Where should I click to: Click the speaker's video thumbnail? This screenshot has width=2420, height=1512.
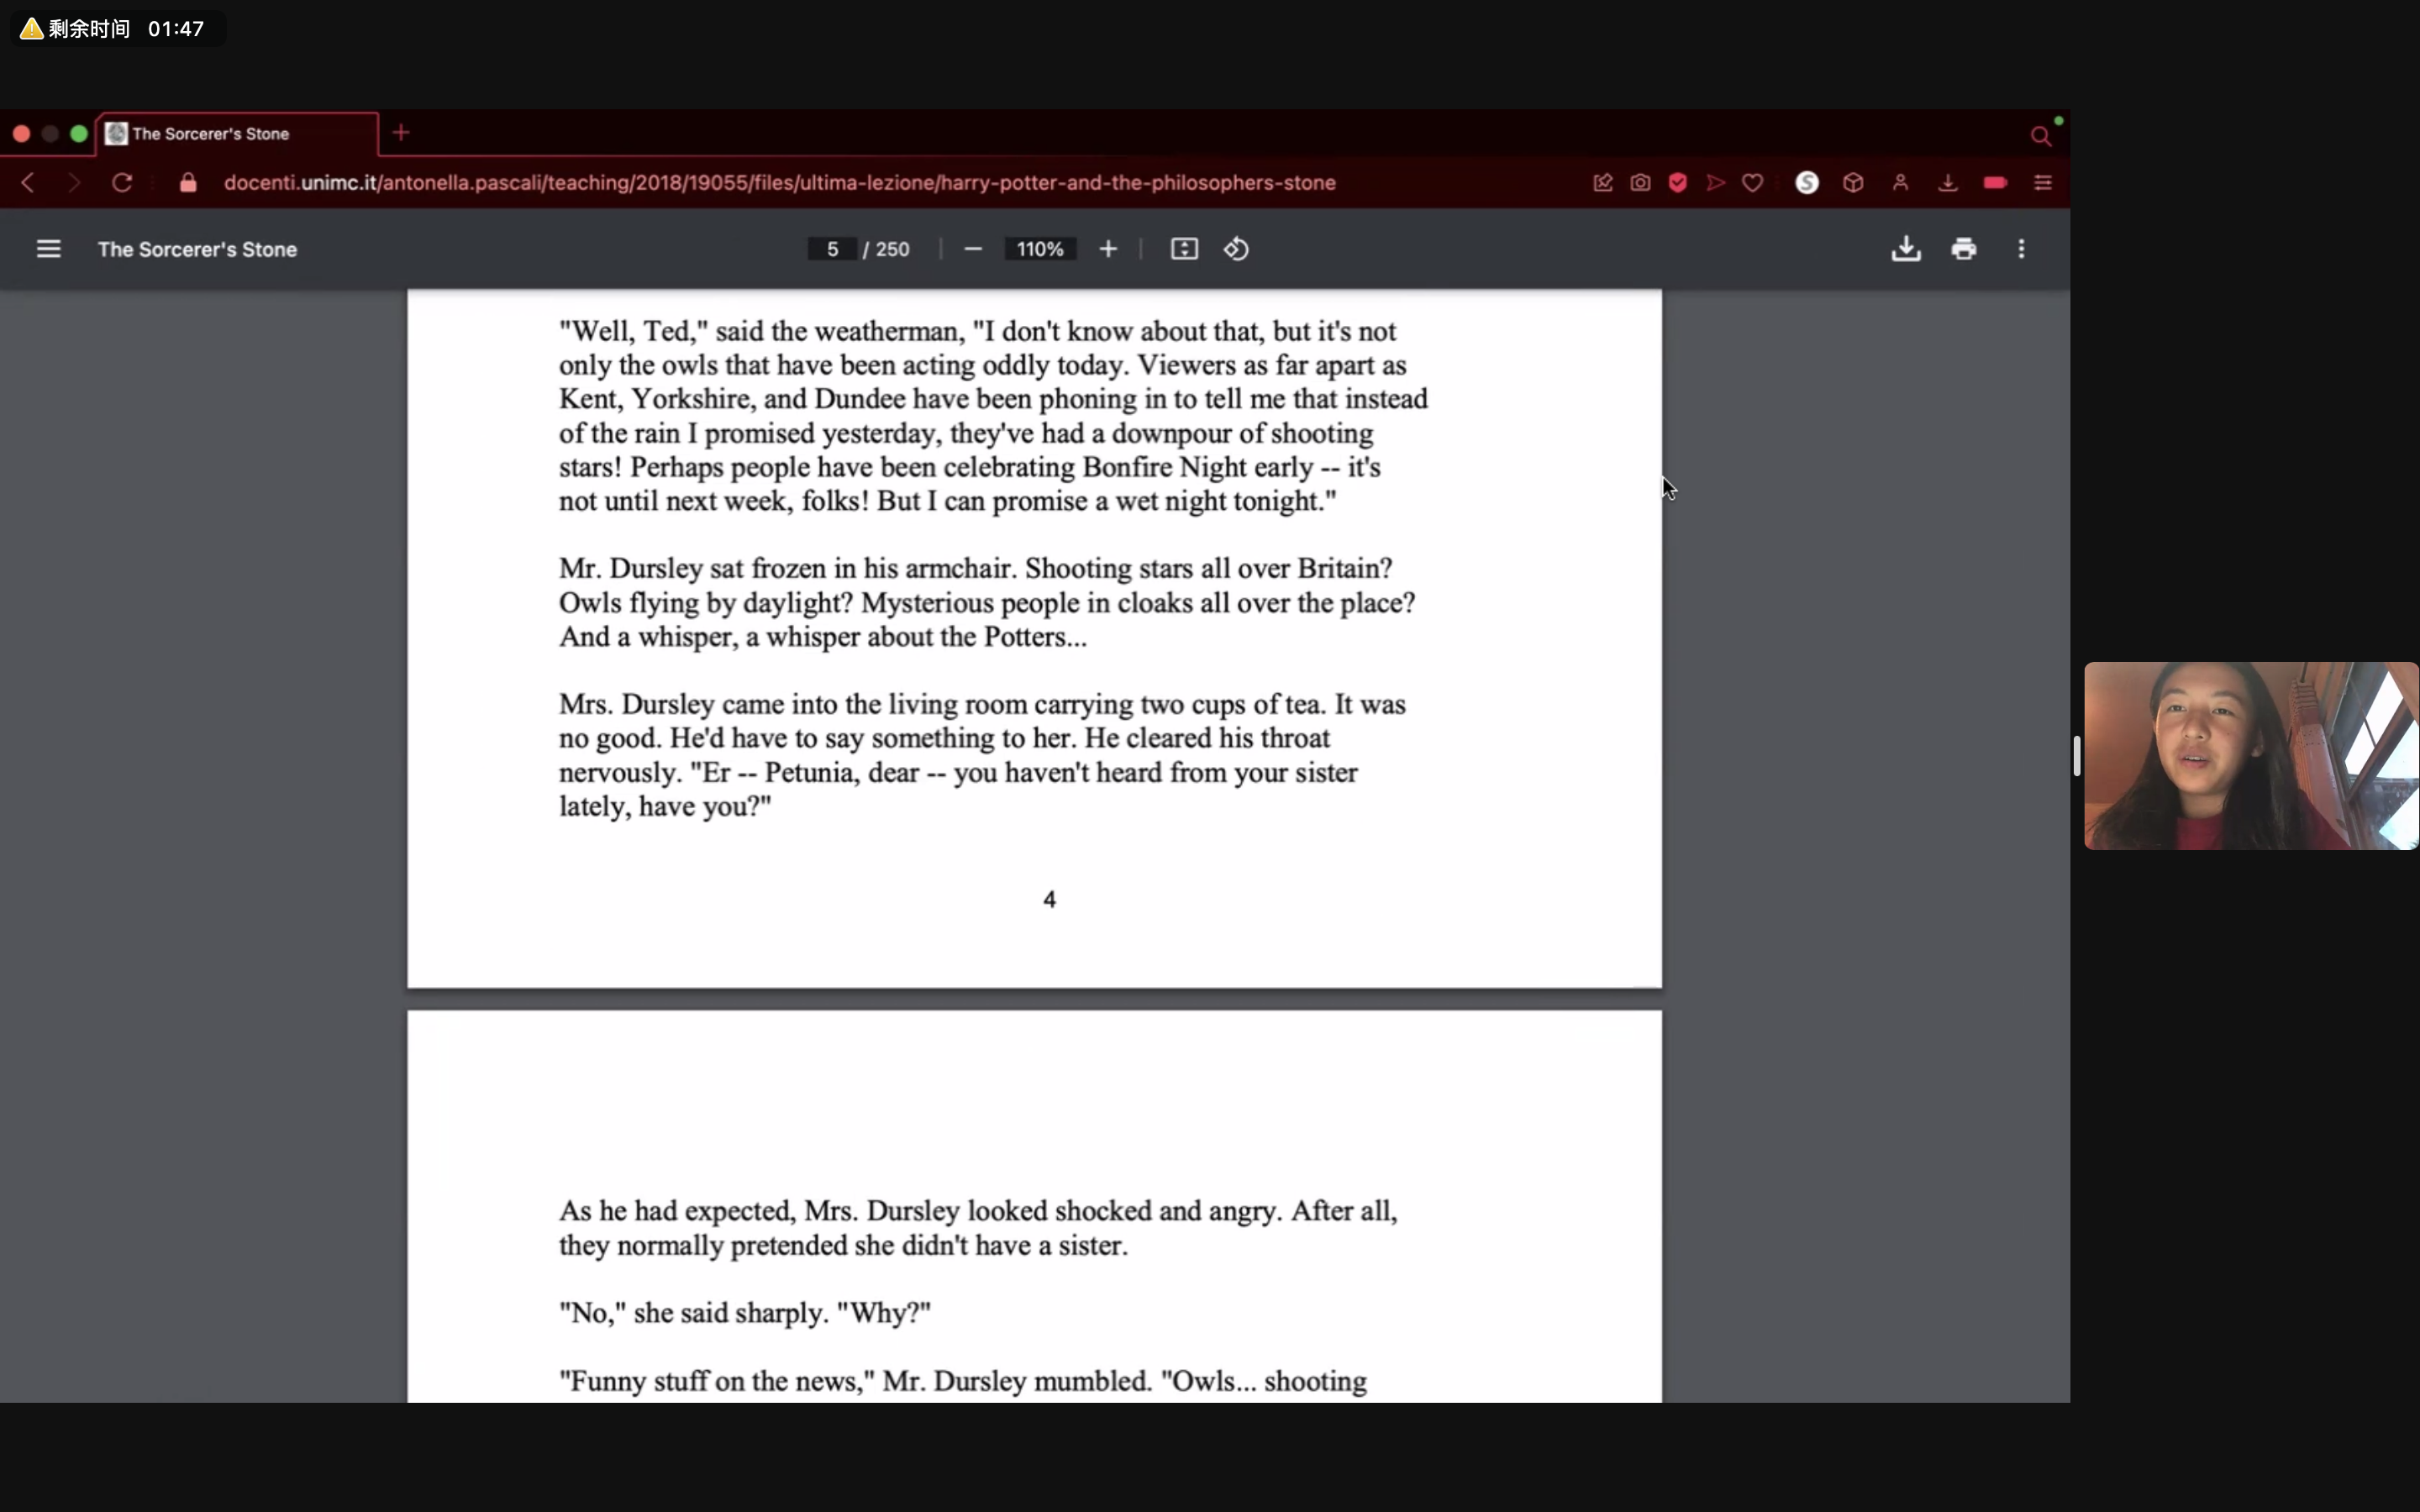point(2251,756)
